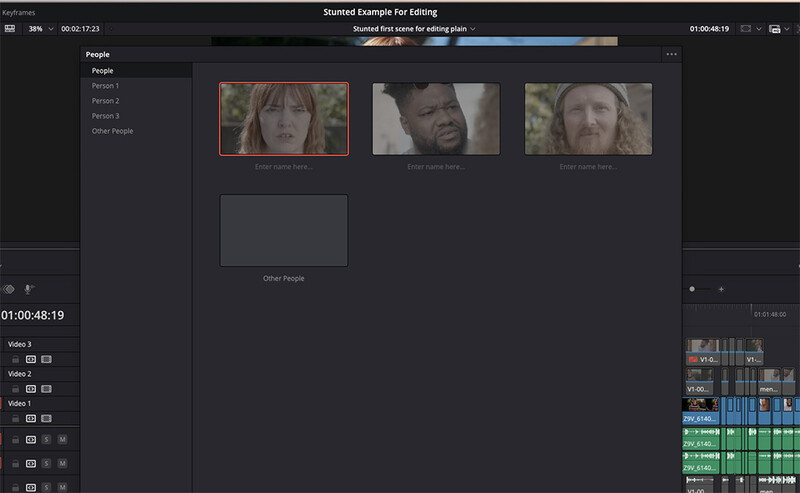
Task: Click the top-right timecode 01:00:48:19
Action: [x=709, y=29]
